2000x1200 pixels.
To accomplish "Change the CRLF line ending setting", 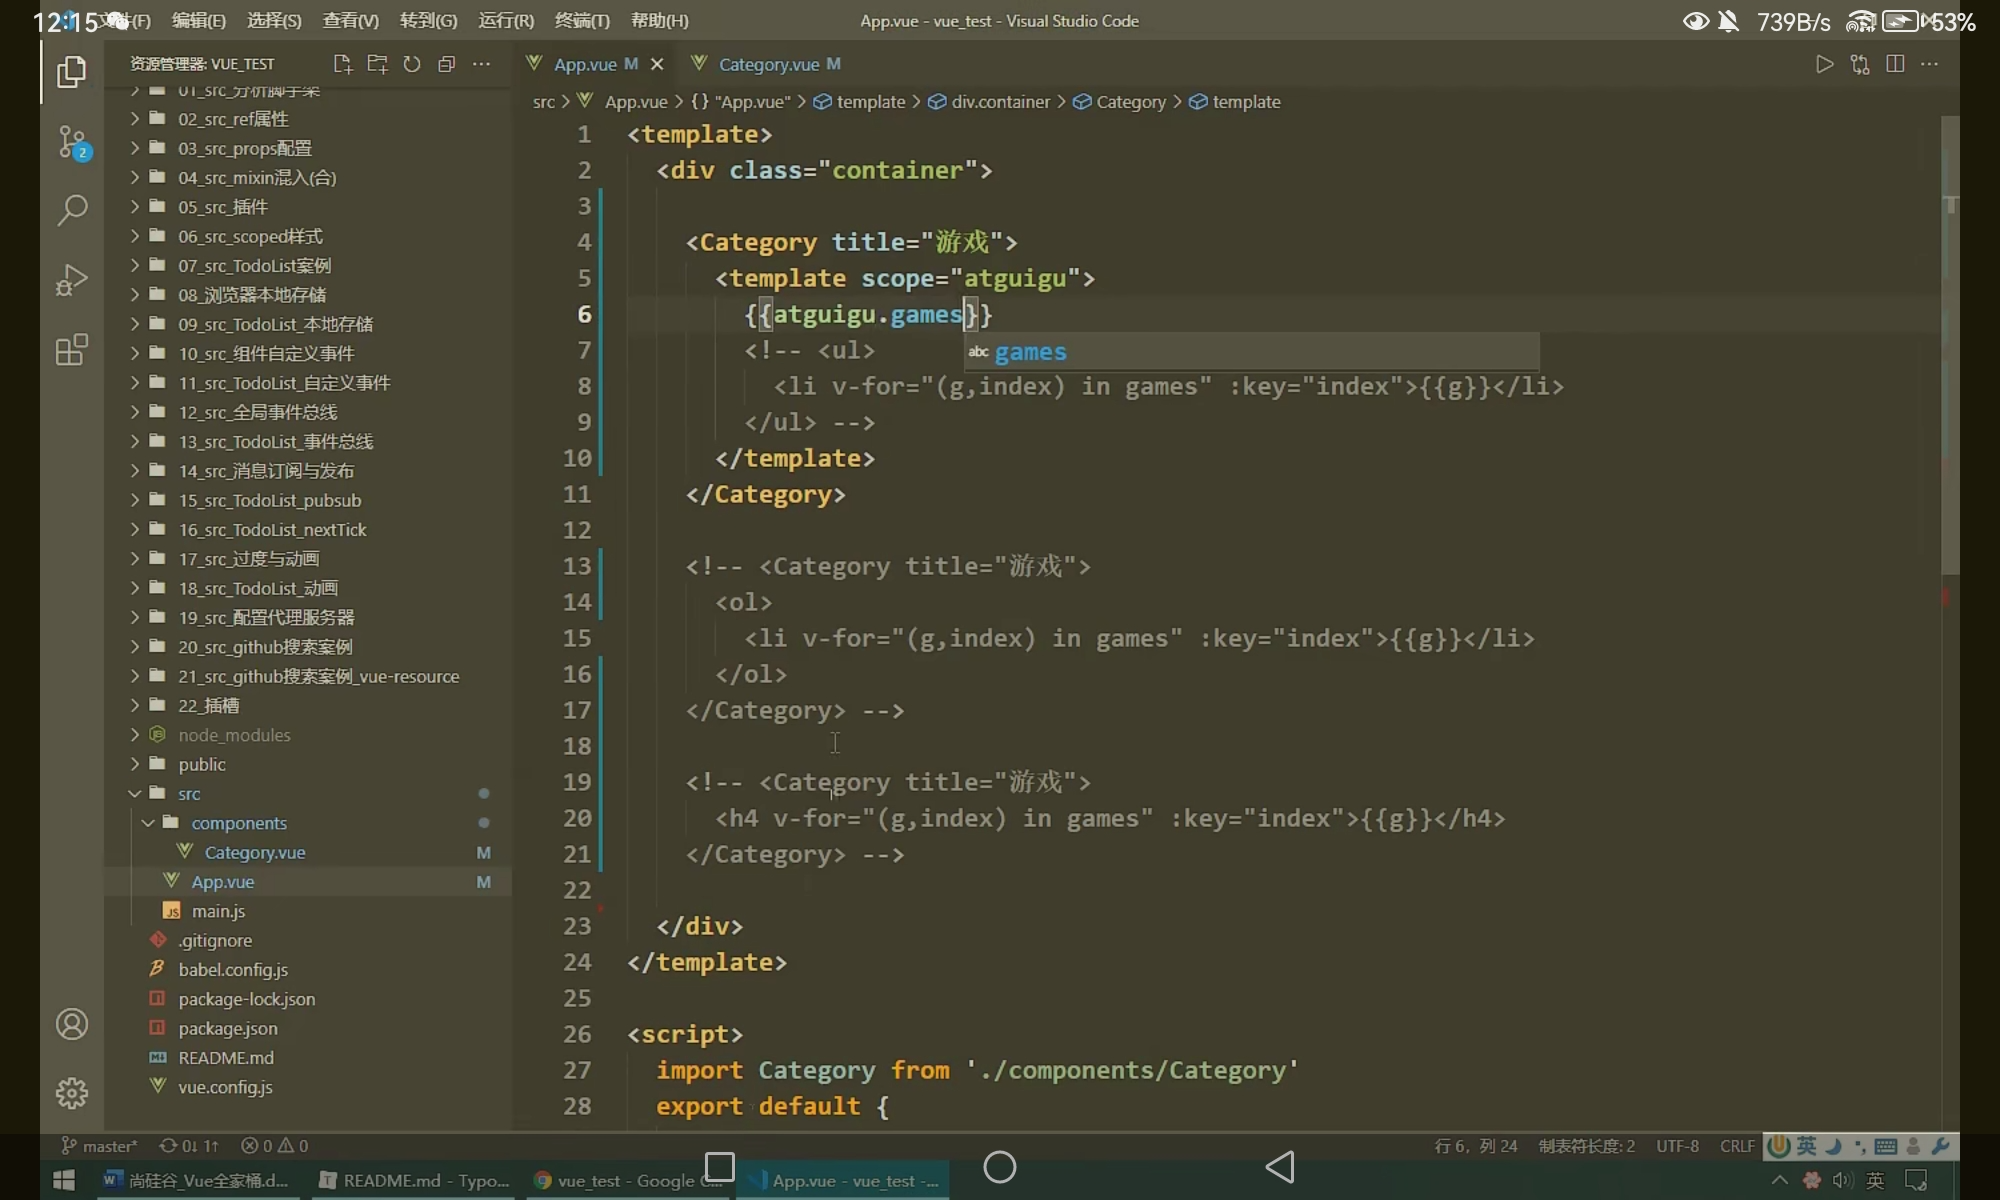I will coord(1737,1145).
